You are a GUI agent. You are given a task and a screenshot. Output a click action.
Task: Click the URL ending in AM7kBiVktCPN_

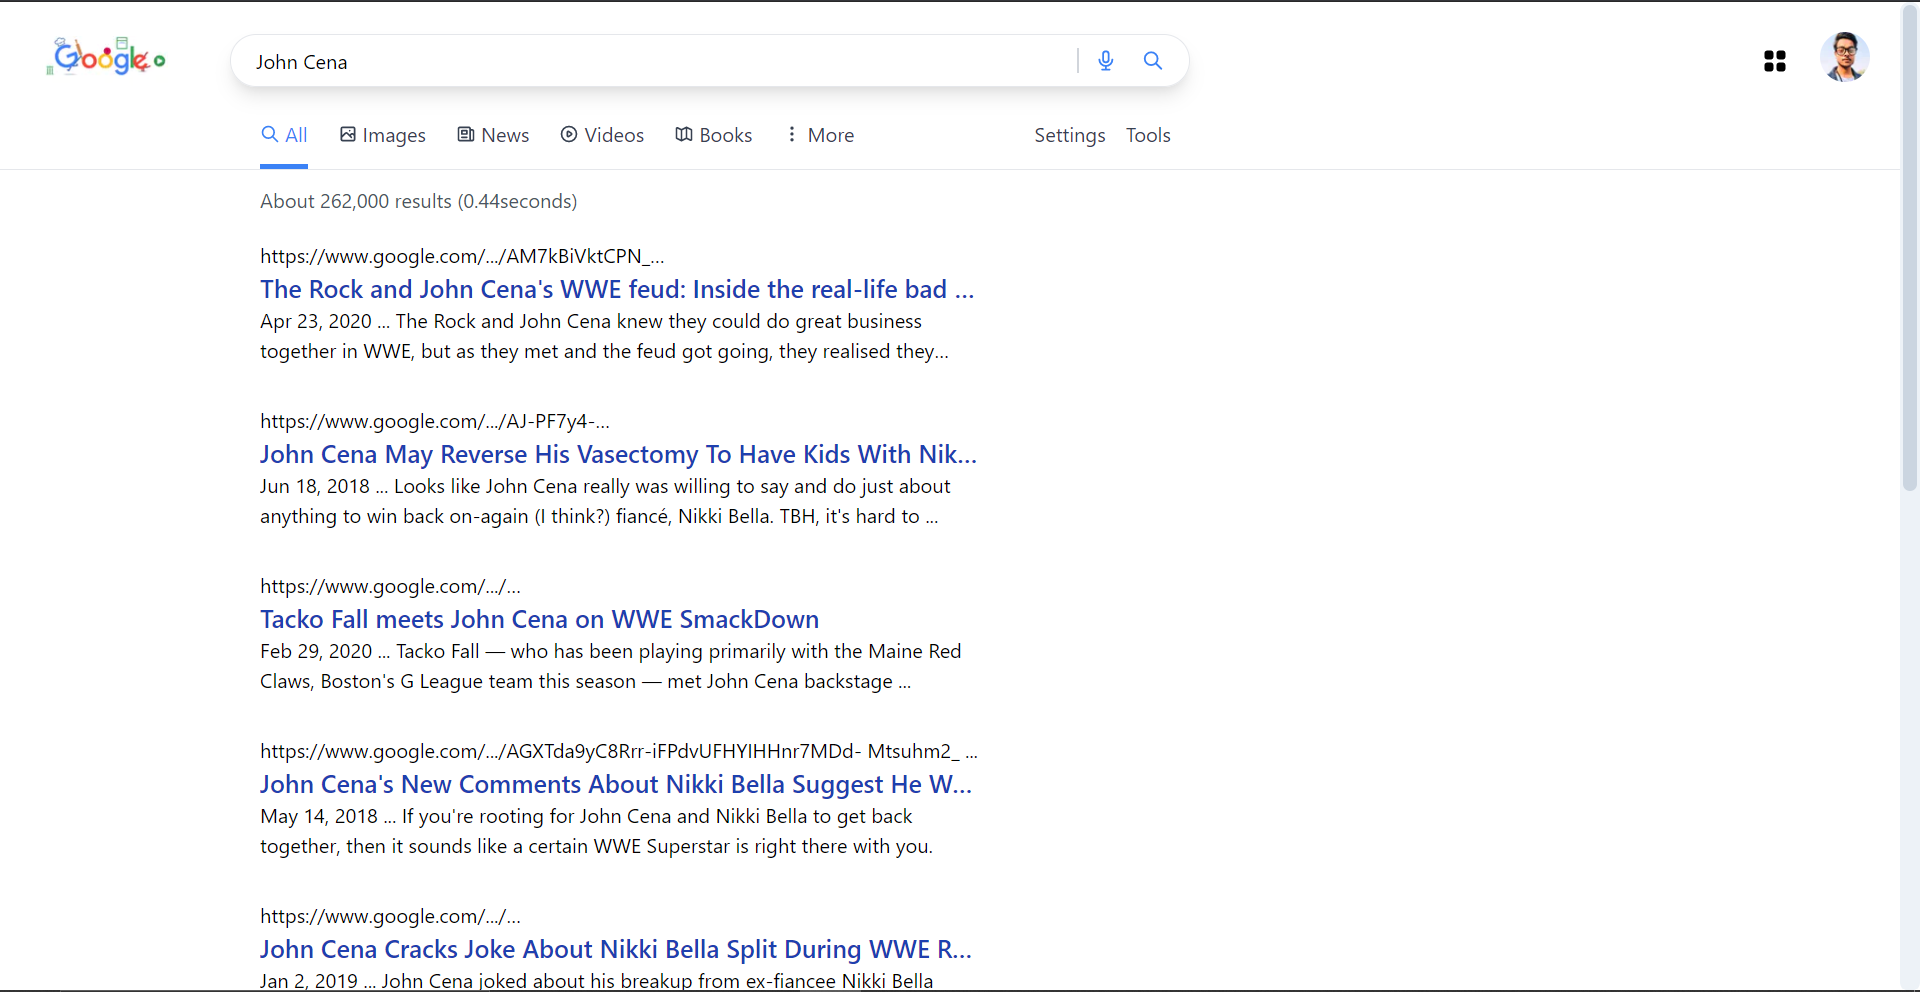[462, 256]
